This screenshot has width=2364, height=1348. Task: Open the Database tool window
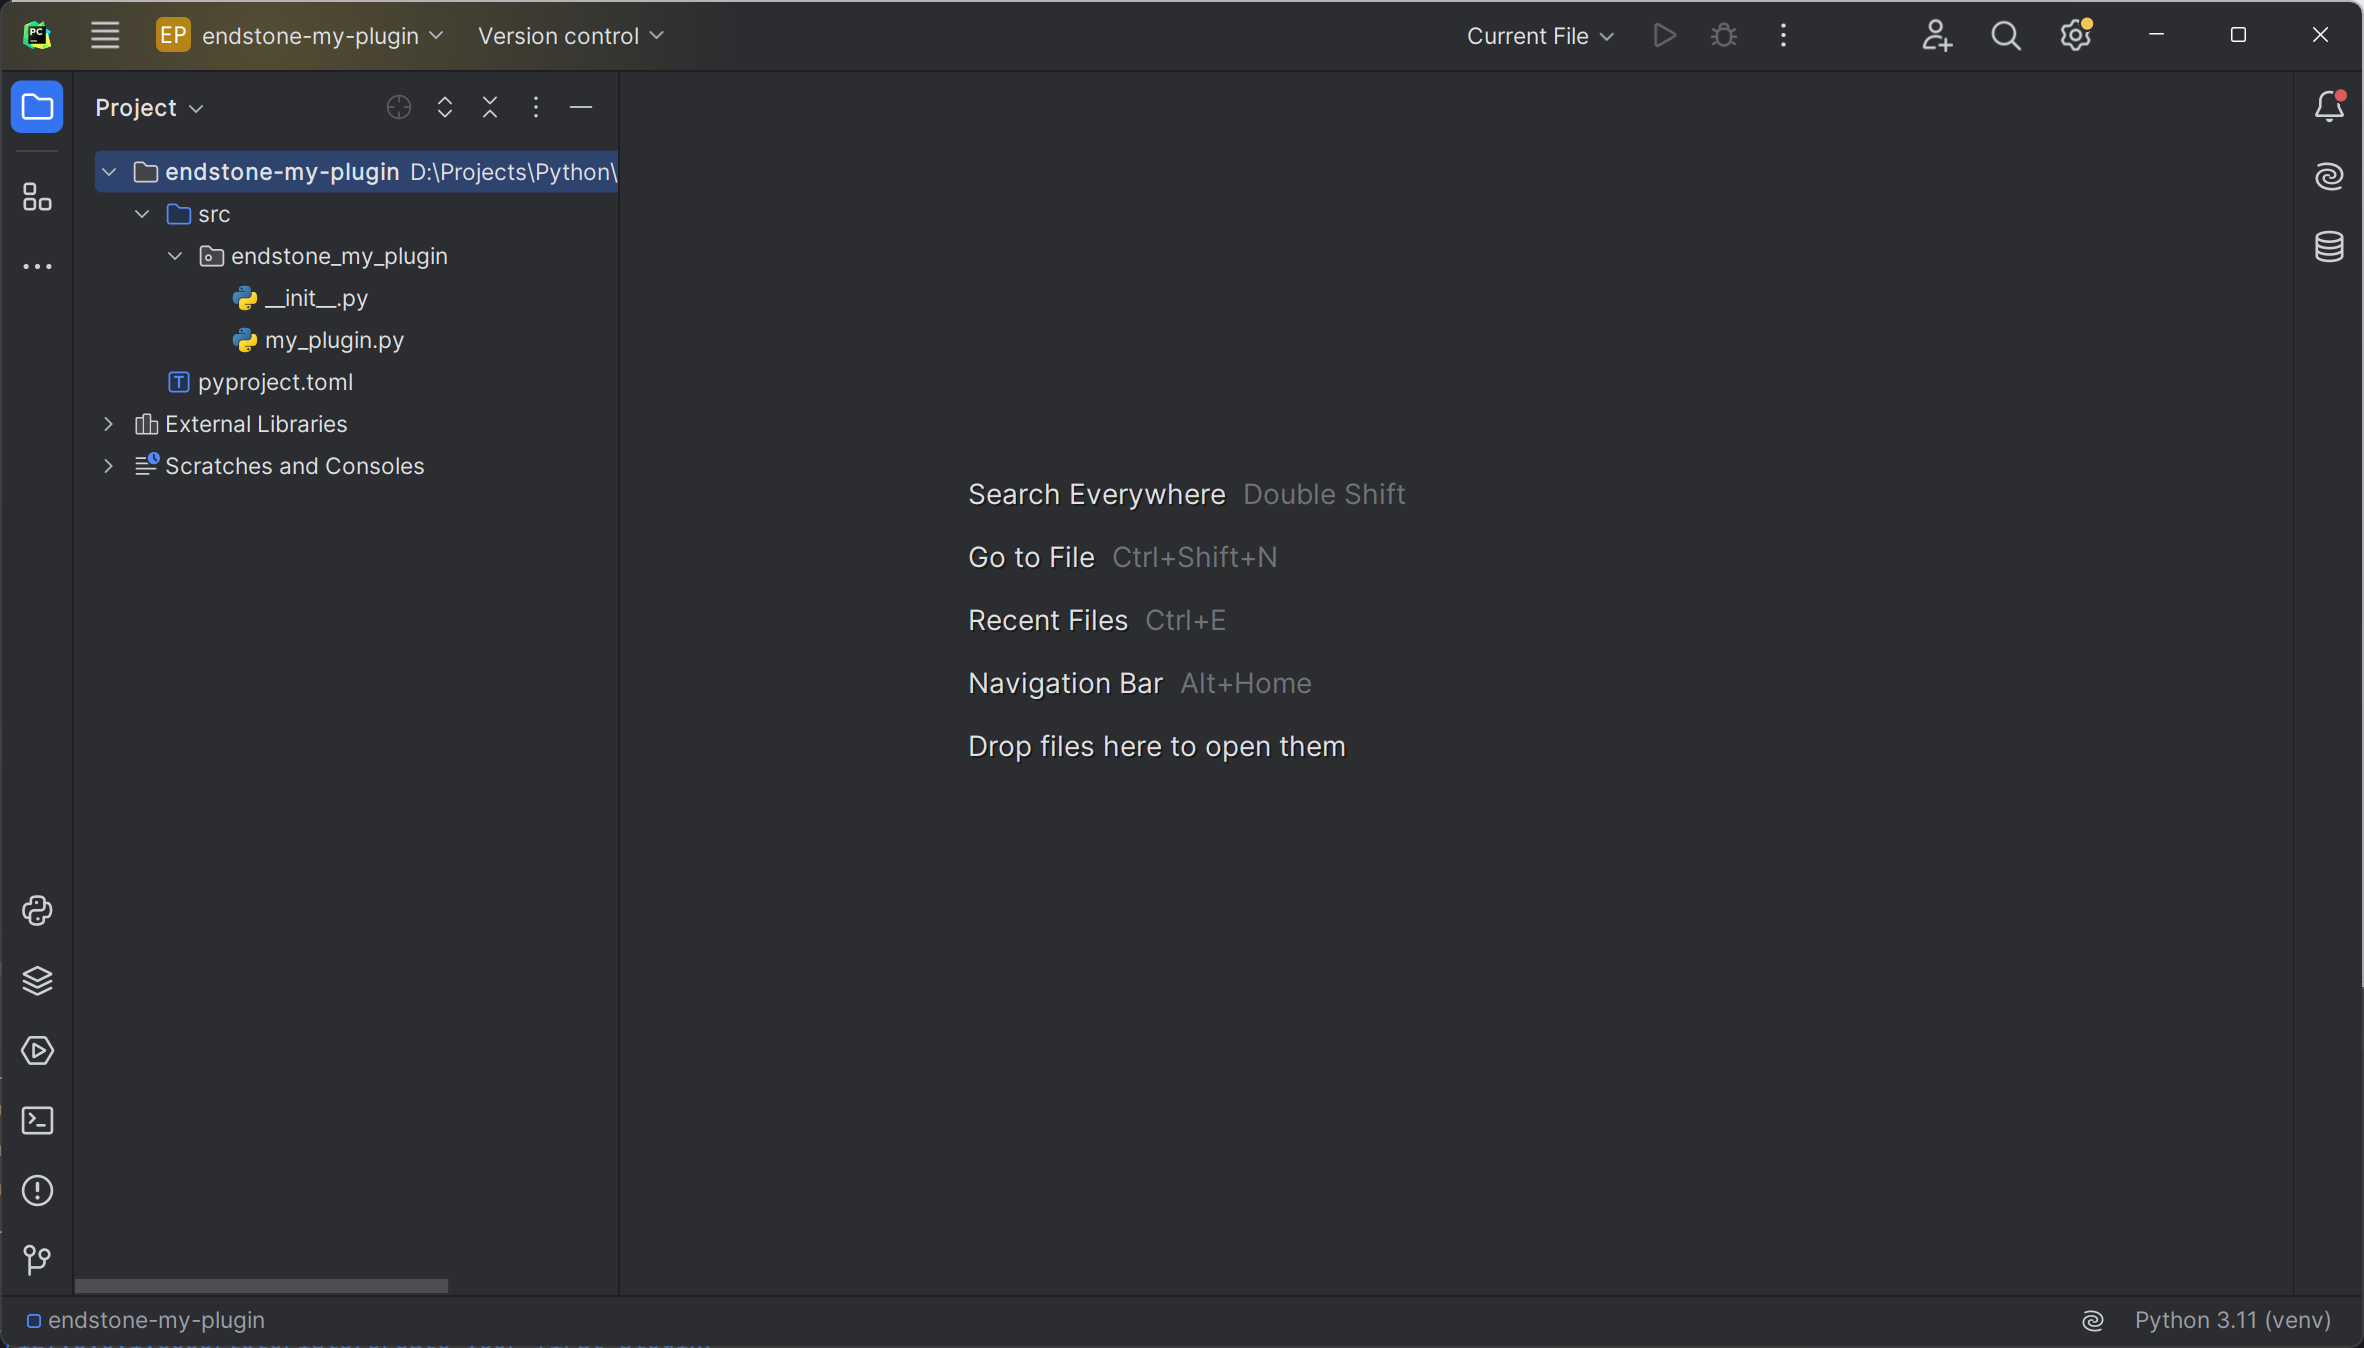tap(2329, 247)
